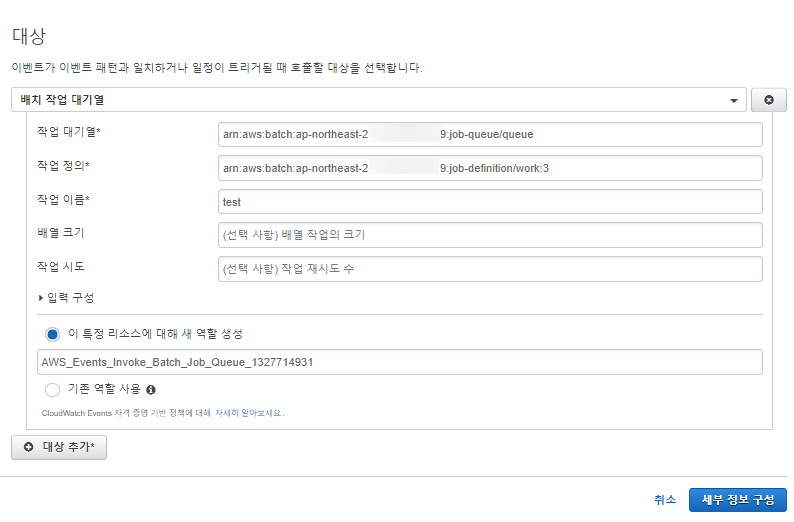Select the 작업 이름 field containing test
Image resolution: width=794 pixels, height=522 pixels.
pyautogui.click(x=490, y=202)
